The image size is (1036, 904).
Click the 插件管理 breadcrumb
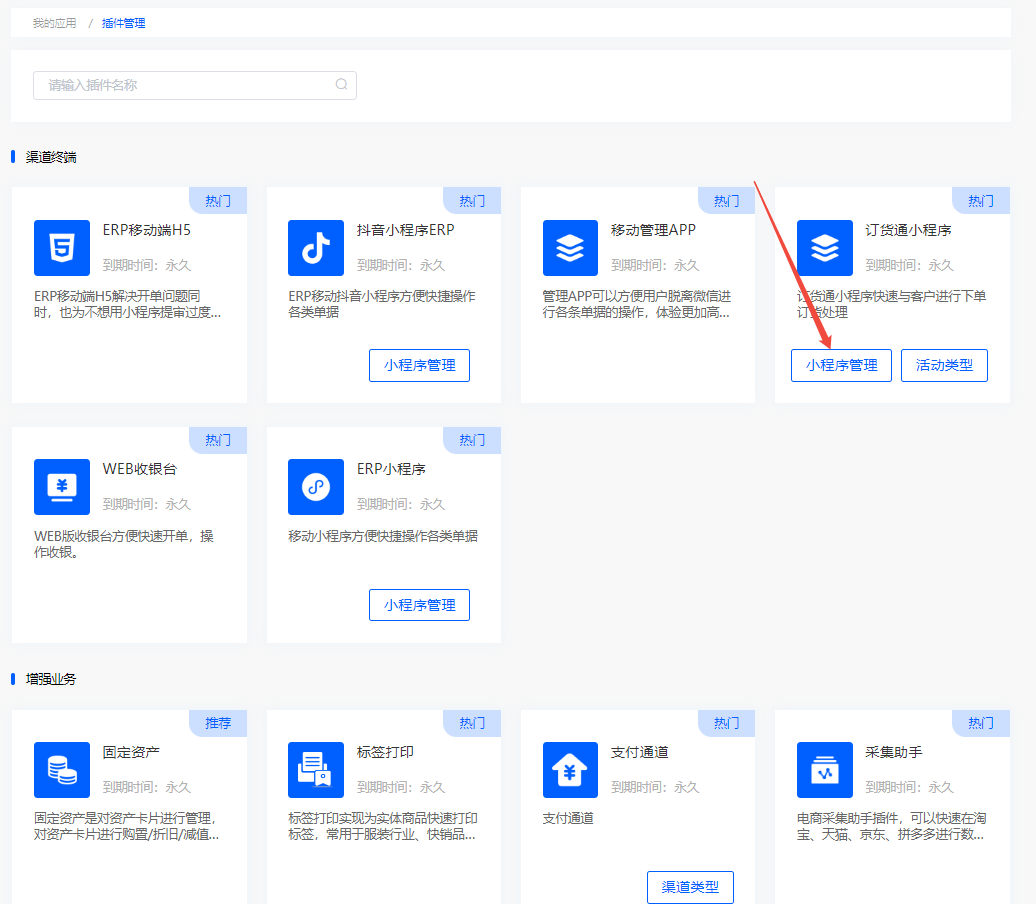(x=123, y=23)
